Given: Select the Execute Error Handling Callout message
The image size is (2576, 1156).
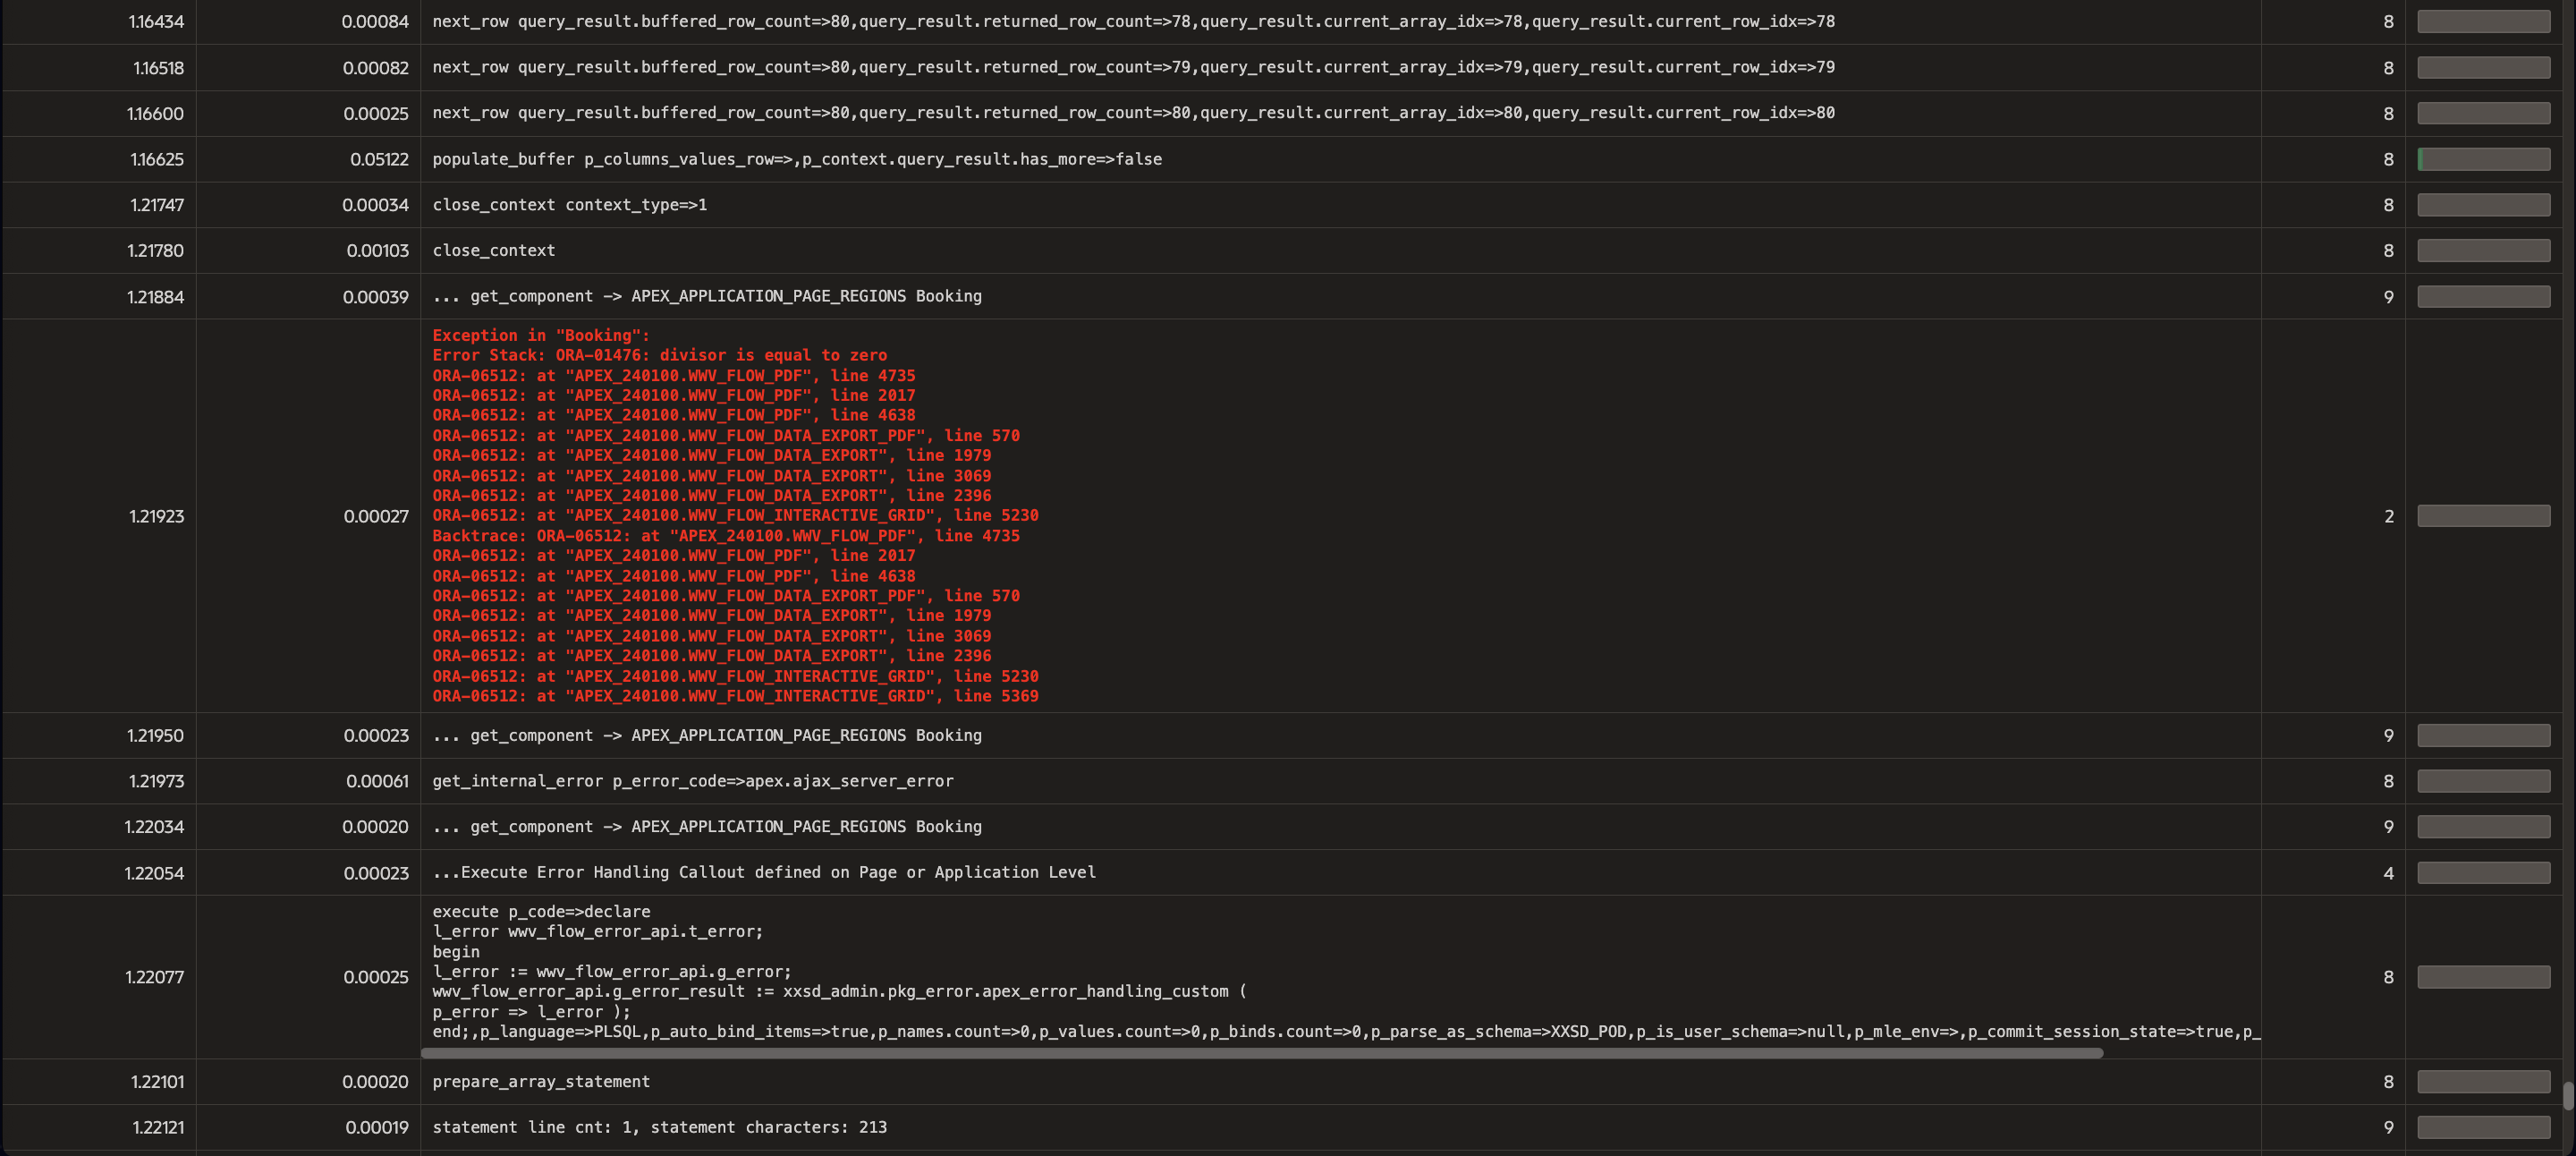Looking at the screenshot, I should [764, 872].
